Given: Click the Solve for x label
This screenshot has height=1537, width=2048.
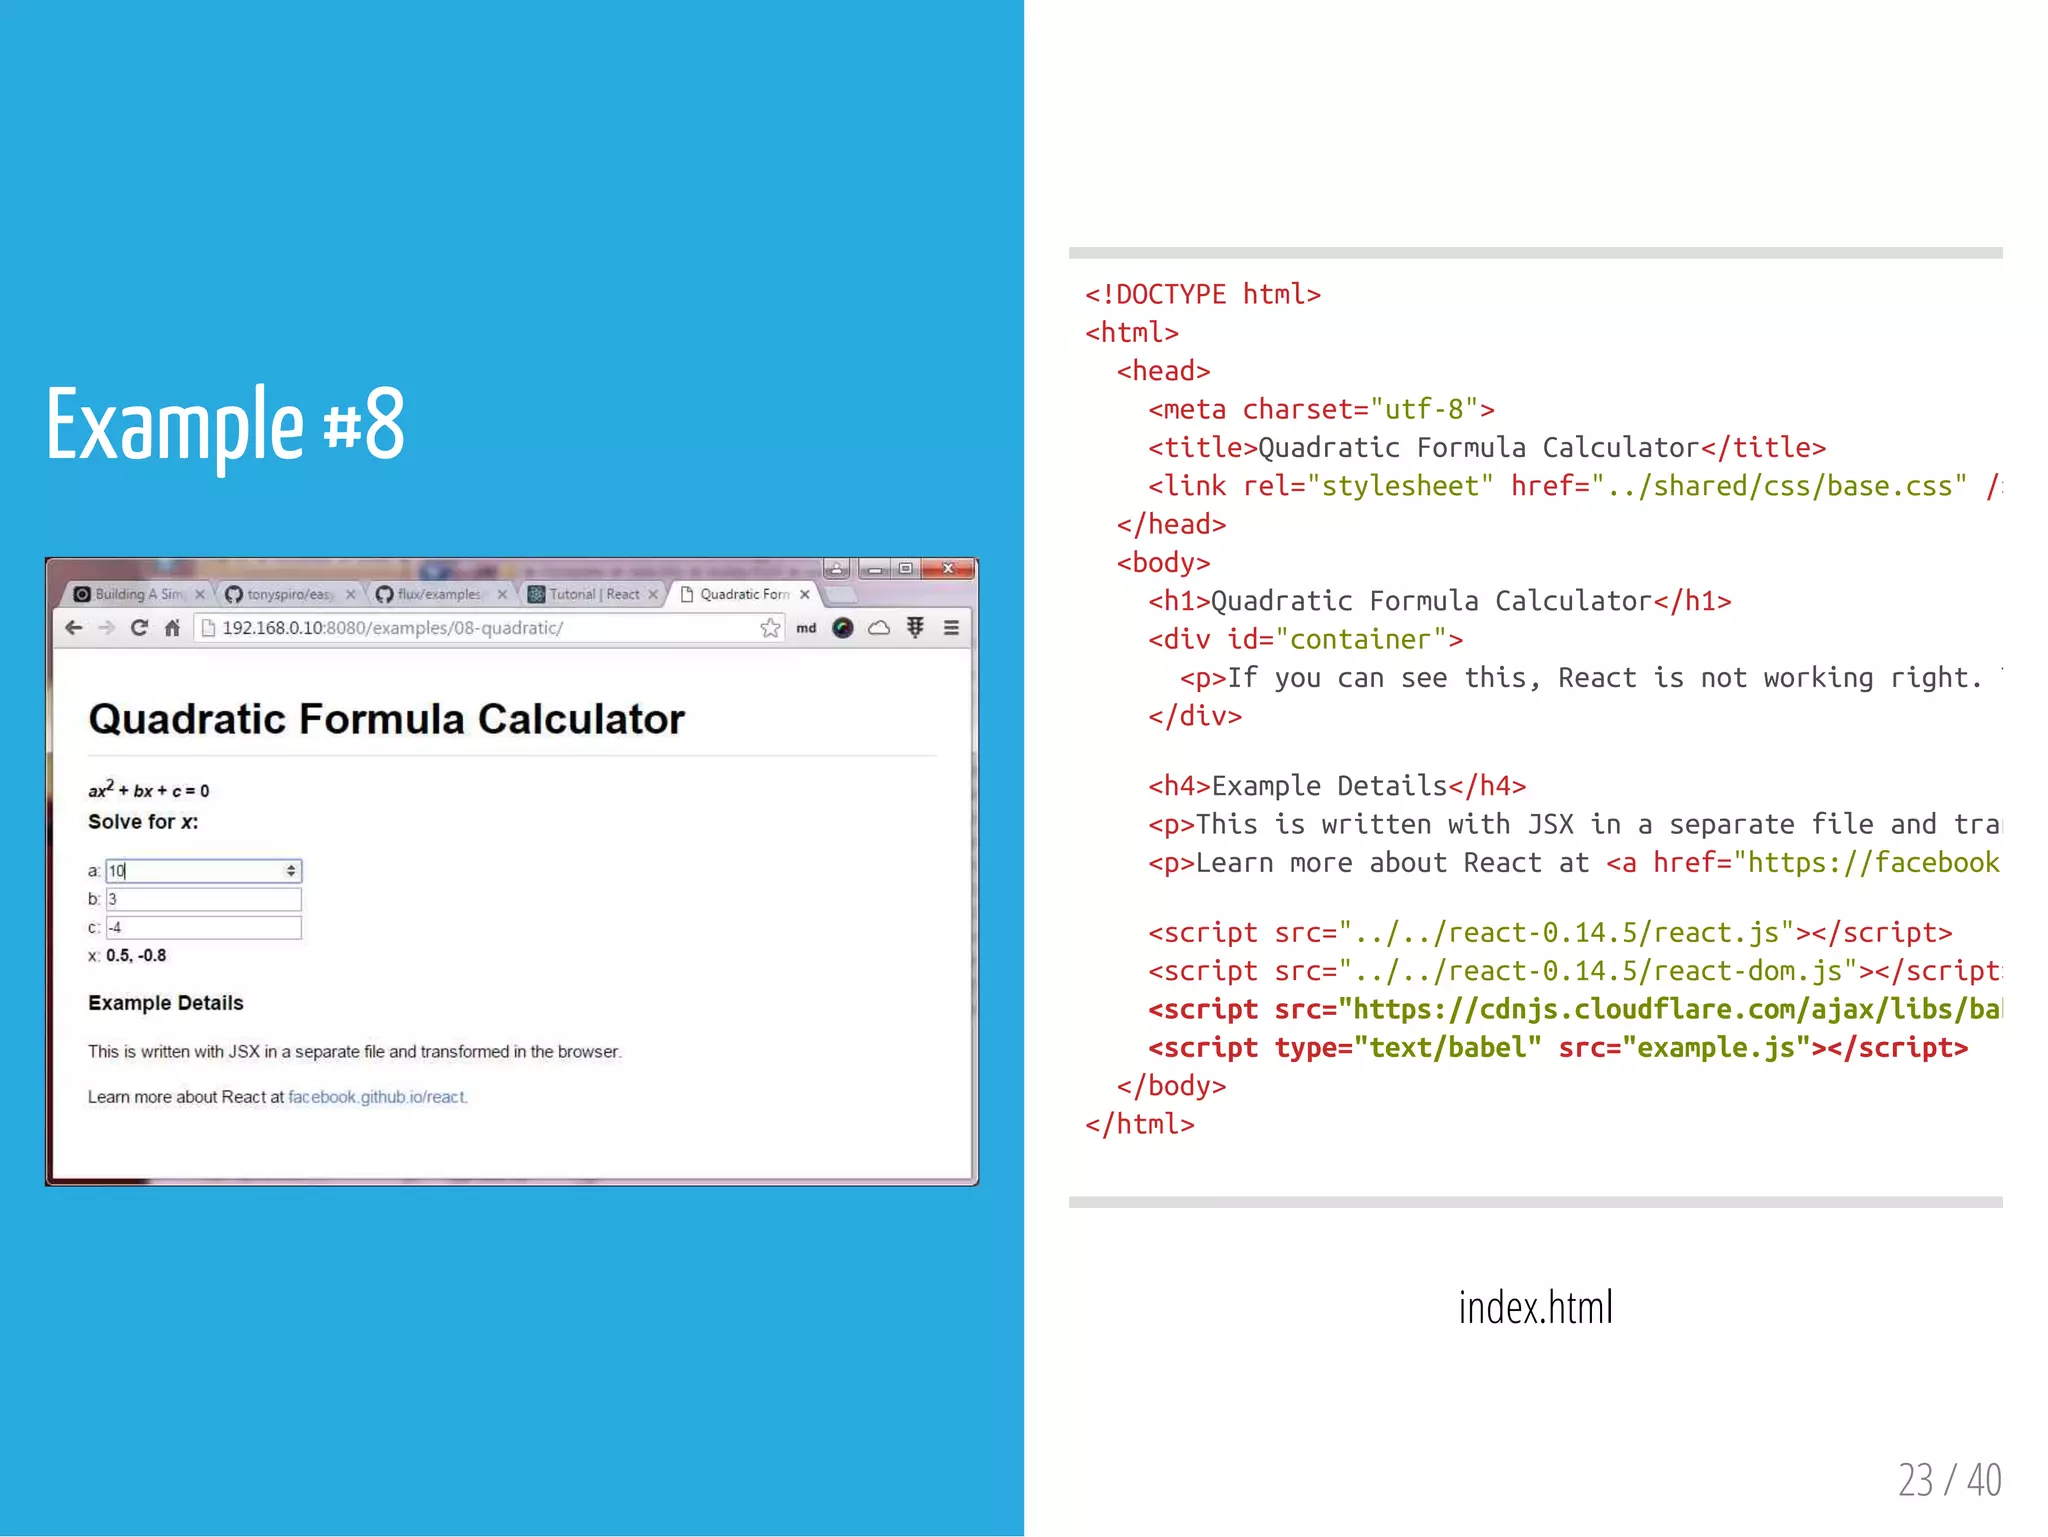Looking at the screenshot, I should point(143,822).
